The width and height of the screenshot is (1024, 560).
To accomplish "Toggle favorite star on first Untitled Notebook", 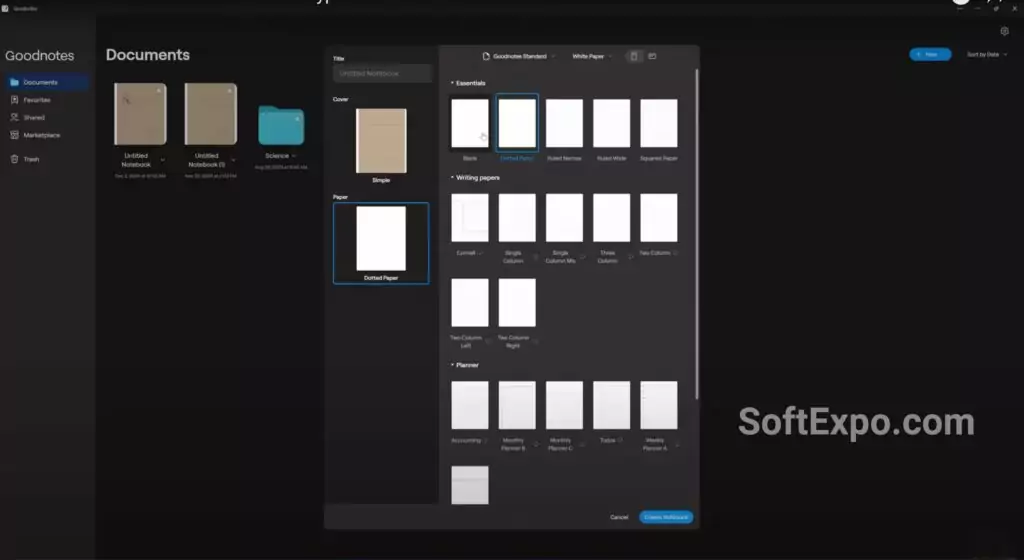I will [x=159, y=90].
